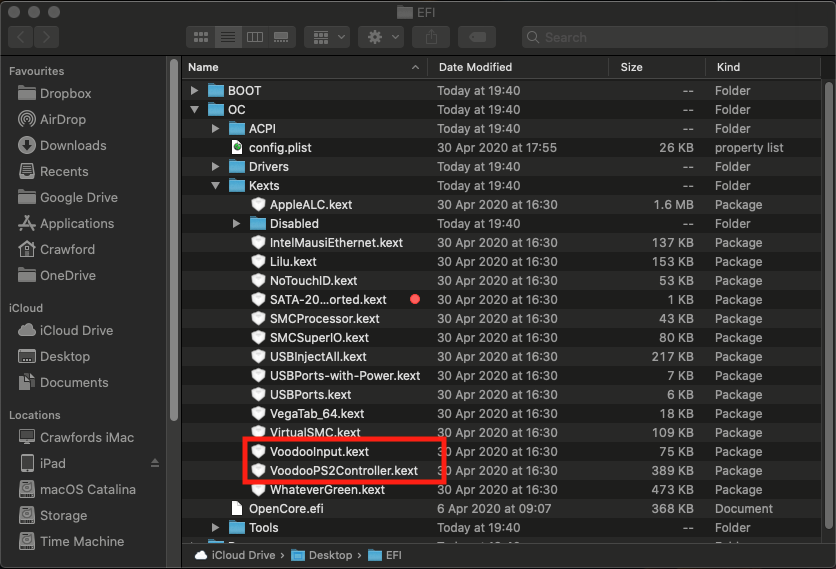836x569 pixels.
Task: Select the SATA-20...orted.kext file
Action: pos(501,300)
